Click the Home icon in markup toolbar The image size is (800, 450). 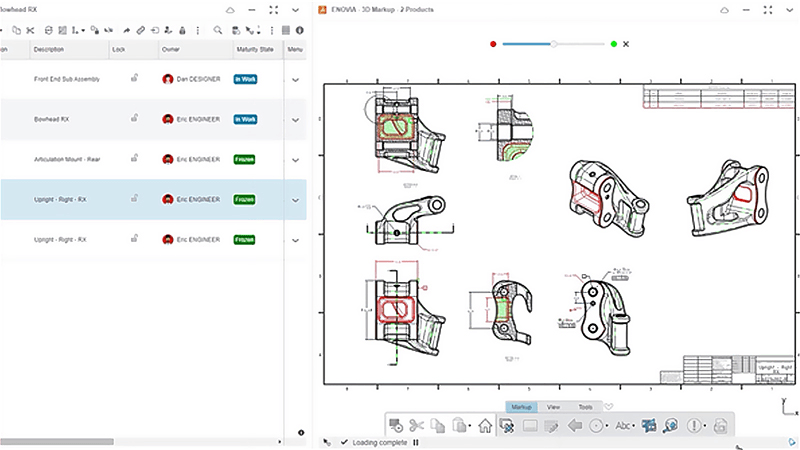[x=485, y=425]
